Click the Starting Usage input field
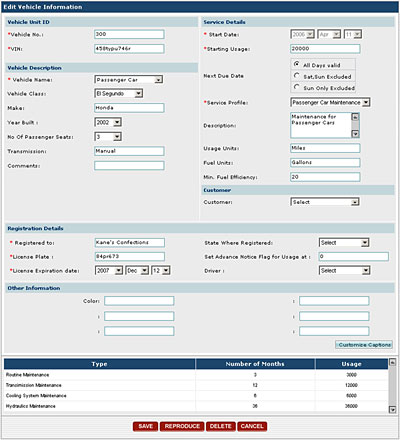This screenshot has width=400, height=440. 325,49
